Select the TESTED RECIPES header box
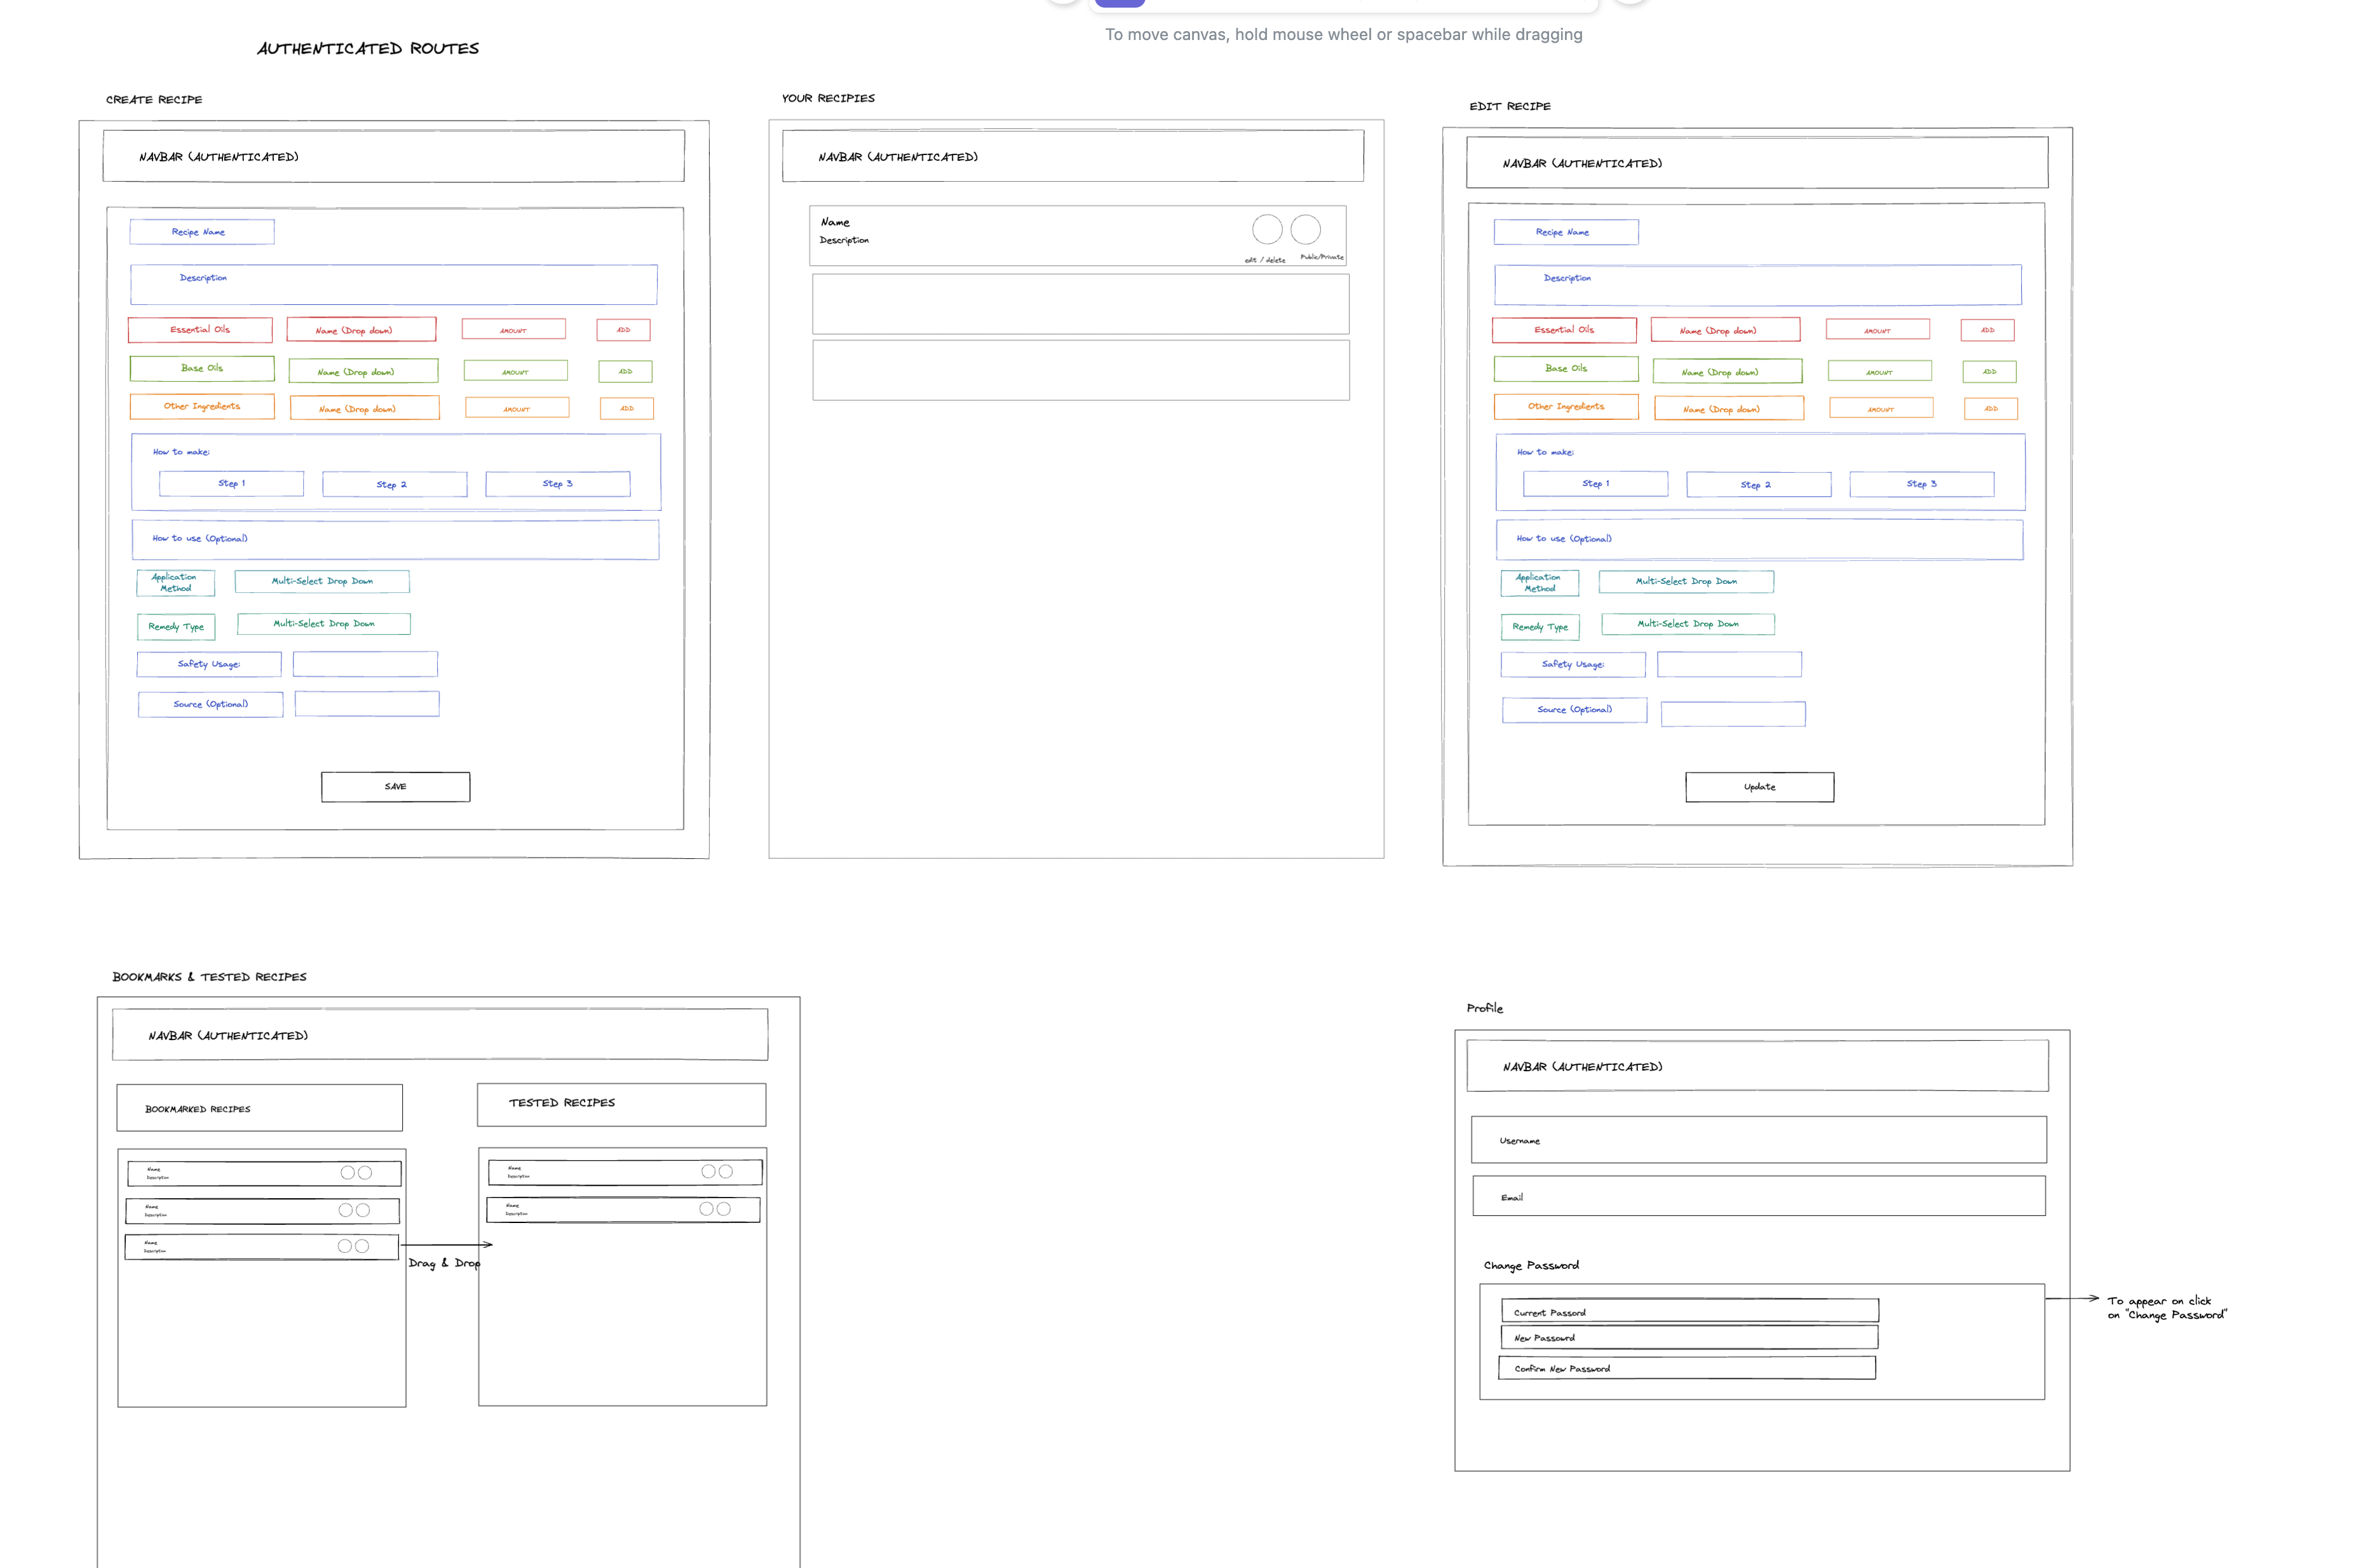 pos(621,1104)
